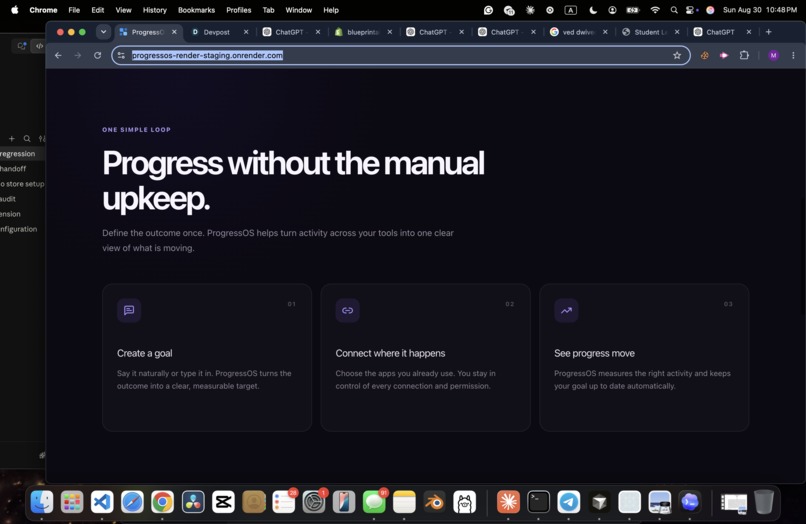Open the Bookmarks menu
Screen dimensions: 806x524
coord(196,10)
